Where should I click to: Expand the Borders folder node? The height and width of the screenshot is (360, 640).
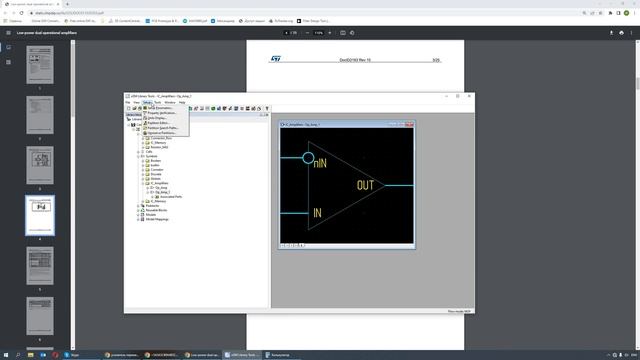(x=143, y=161)
